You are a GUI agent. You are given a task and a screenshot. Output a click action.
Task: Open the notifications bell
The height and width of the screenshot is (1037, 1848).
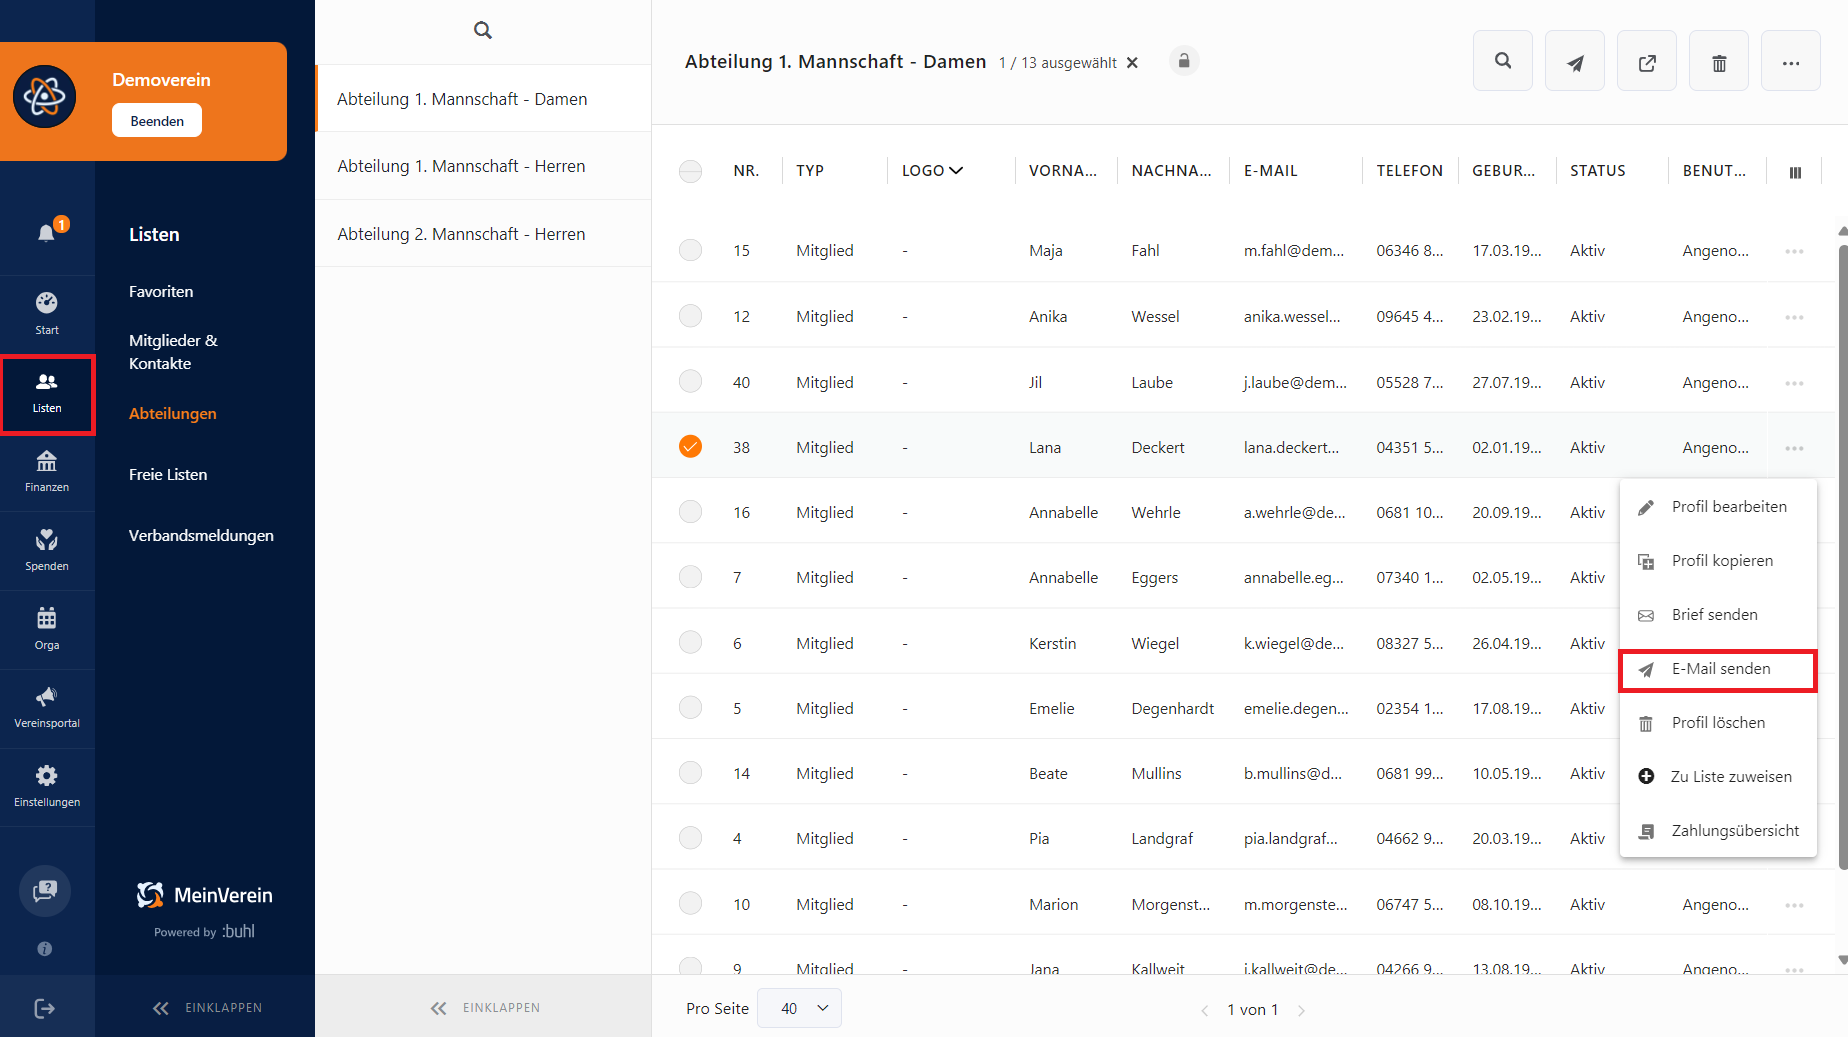click(x=46, y=233)
